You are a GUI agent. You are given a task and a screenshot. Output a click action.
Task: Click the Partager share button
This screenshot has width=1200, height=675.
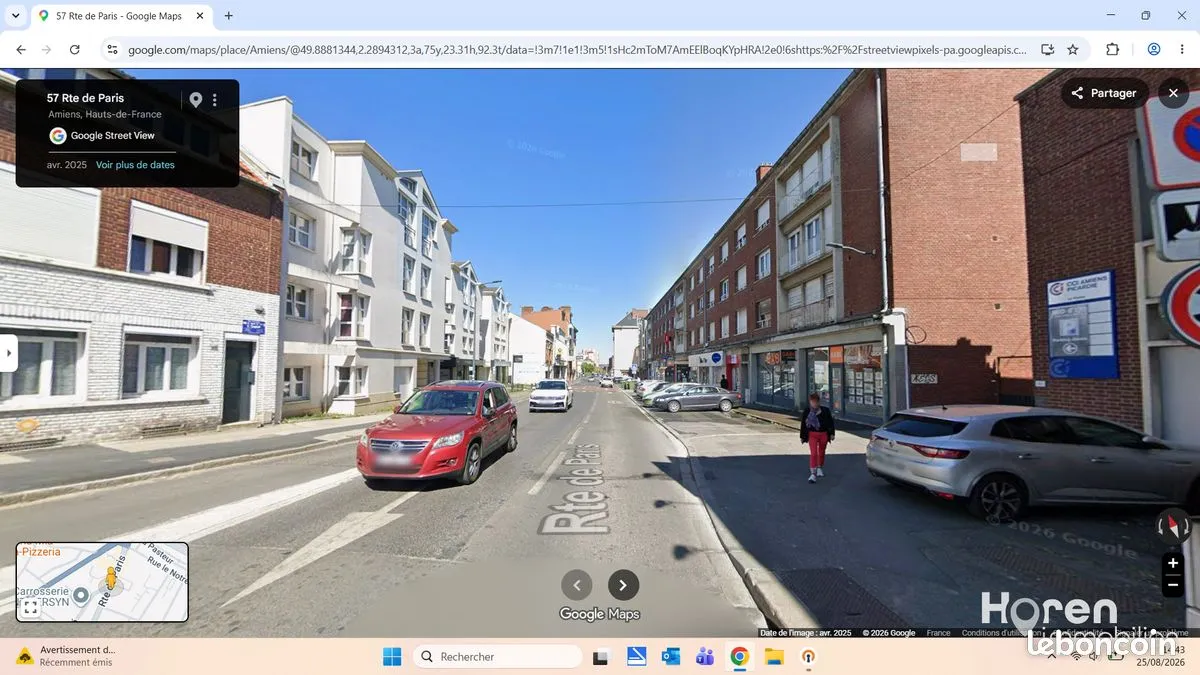[x=1104, y=93]
